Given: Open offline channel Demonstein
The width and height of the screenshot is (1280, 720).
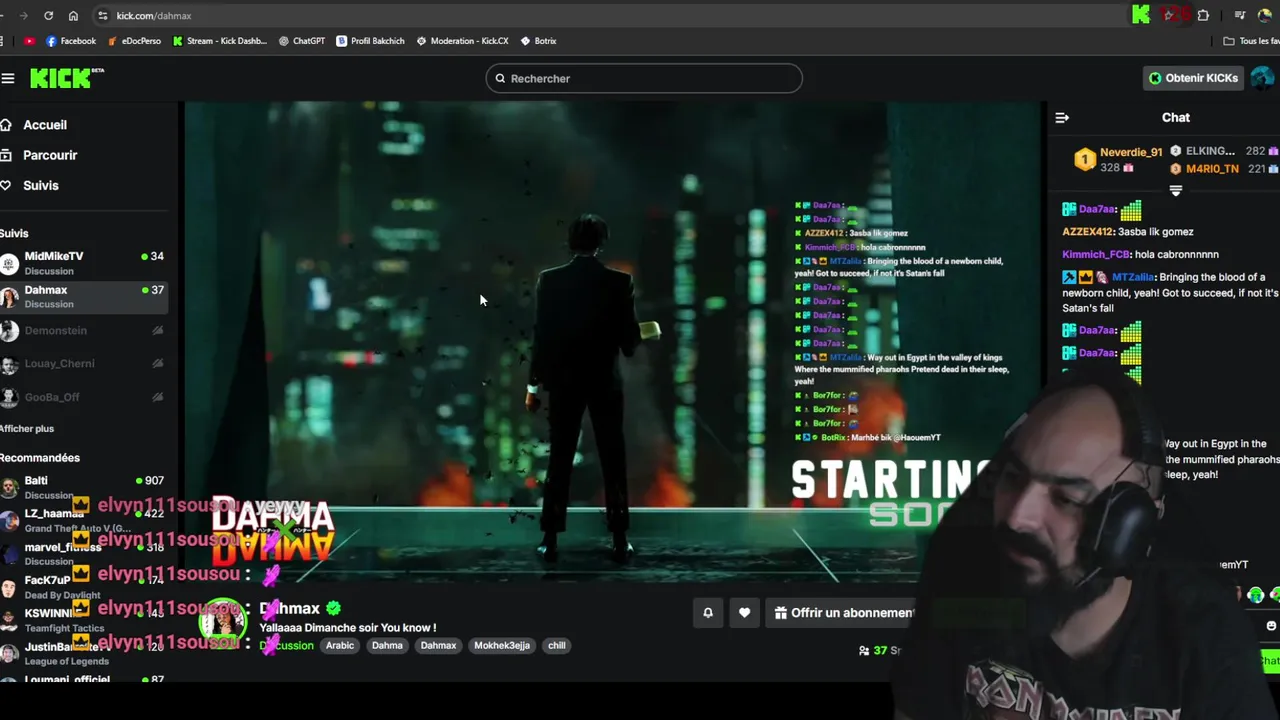Looking at the screenshot, I should click(83, 330).
